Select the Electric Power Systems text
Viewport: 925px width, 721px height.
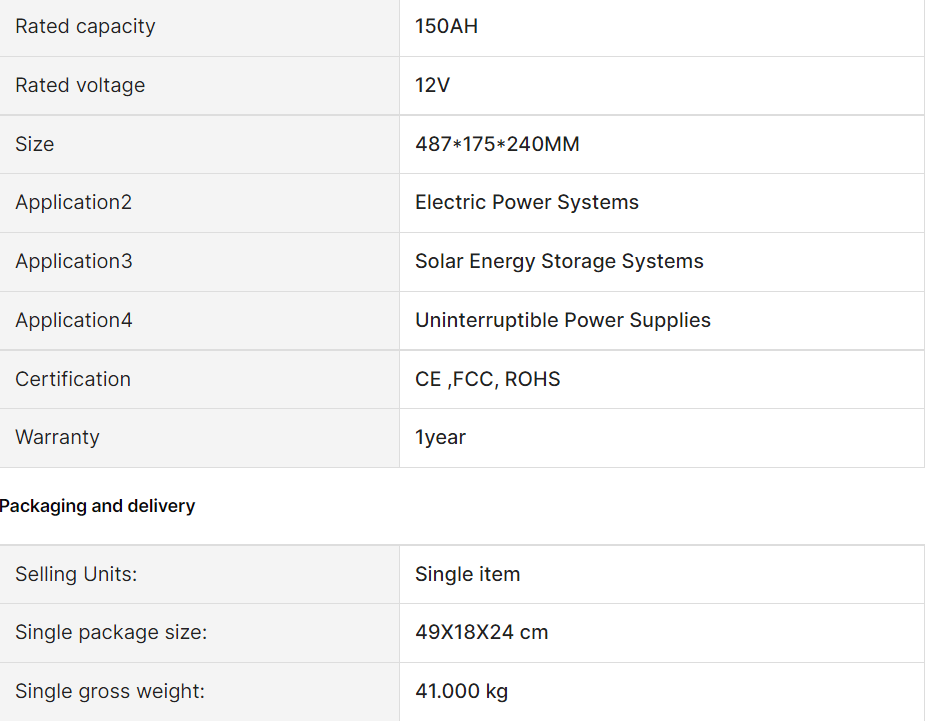tap(527, 203)
